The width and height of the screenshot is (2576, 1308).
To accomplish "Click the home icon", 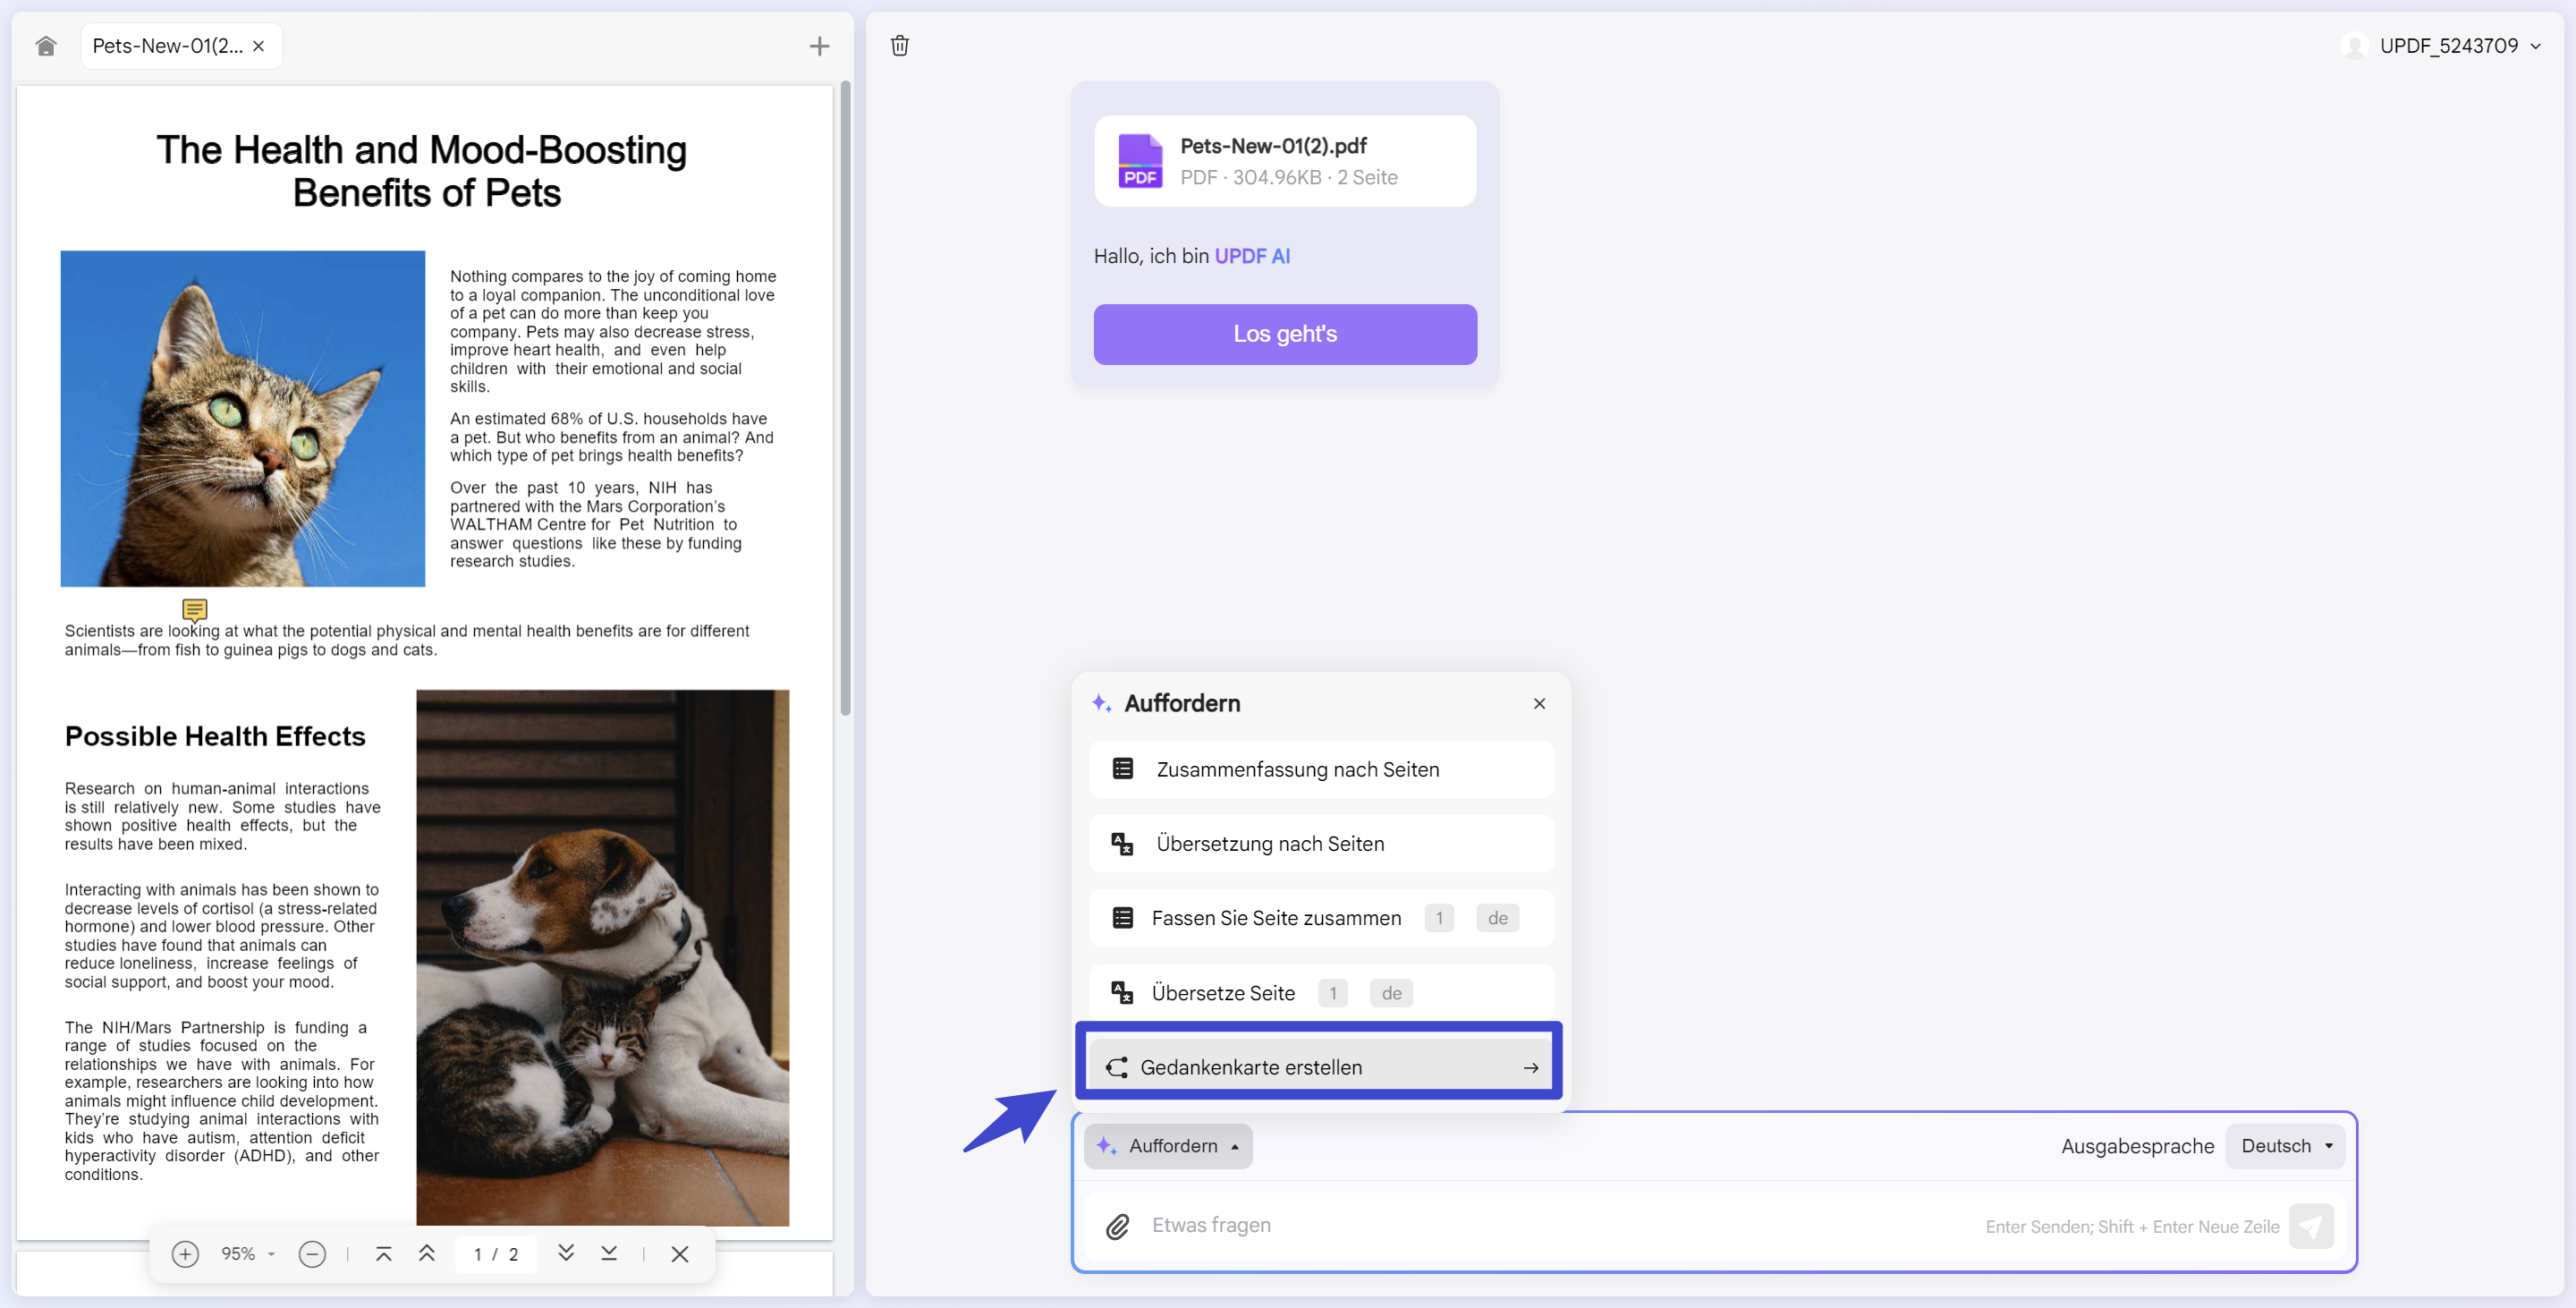I will (x=46, y=46).
